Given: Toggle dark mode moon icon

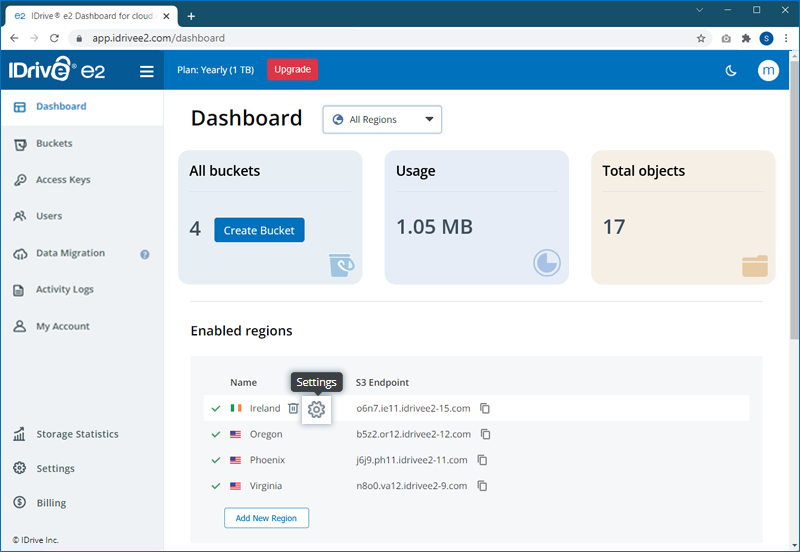Looking at the screenshot, I should click(731, 70).
